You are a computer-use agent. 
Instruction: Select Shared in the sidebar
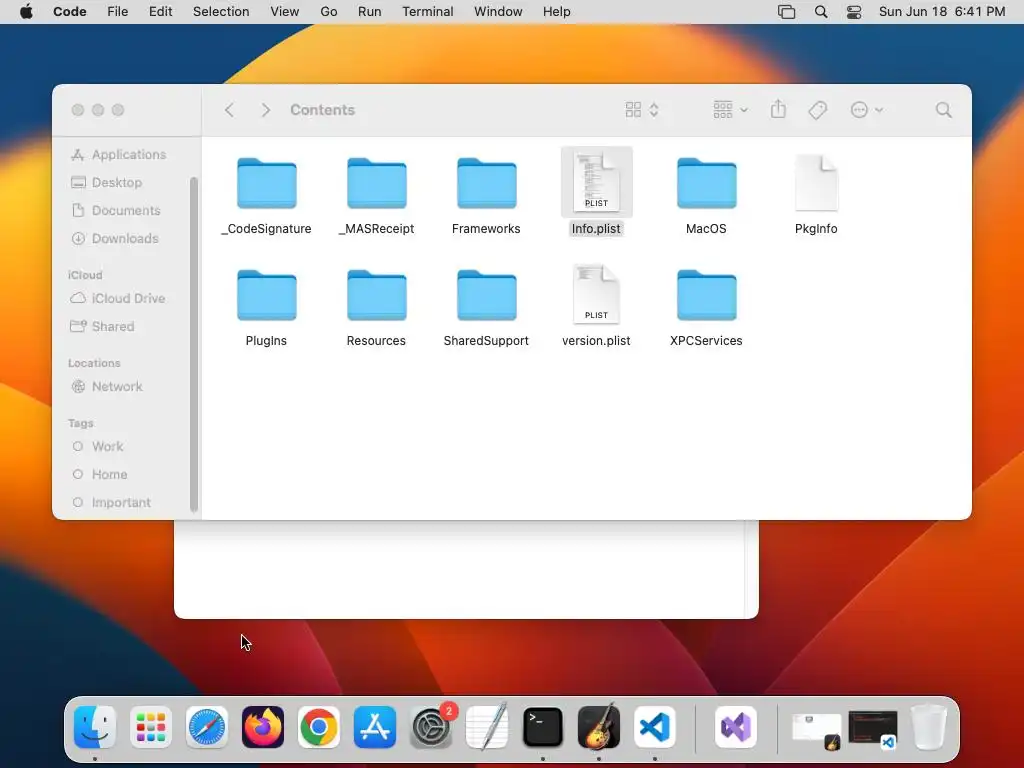[103, 327]
